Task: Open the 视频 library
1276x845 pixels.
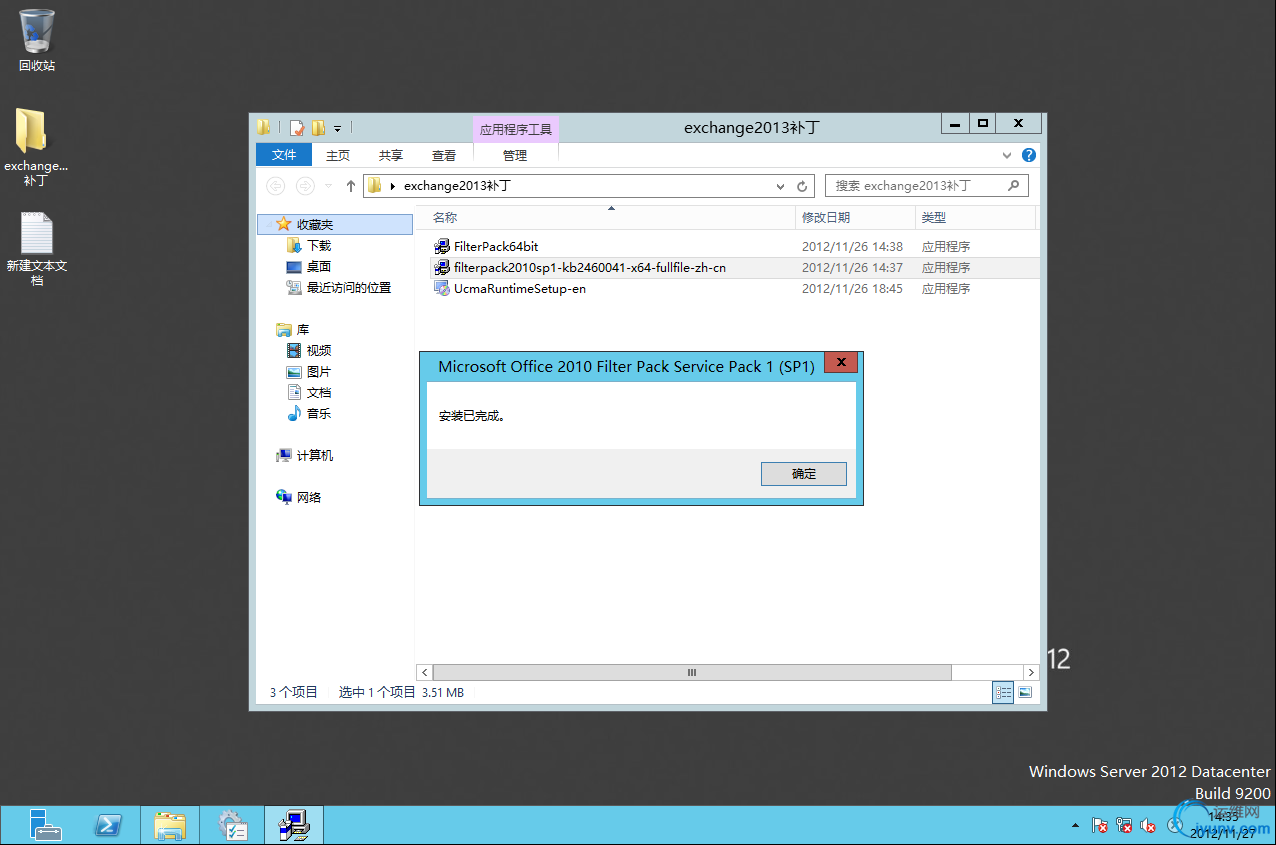Action: pos(319,350)
